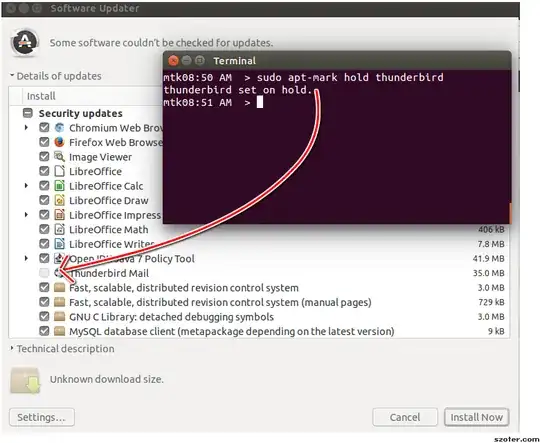Uncheck checkbox for revision control system manual pages
This screenshot has height=443, width=540.
coord(44,302)
